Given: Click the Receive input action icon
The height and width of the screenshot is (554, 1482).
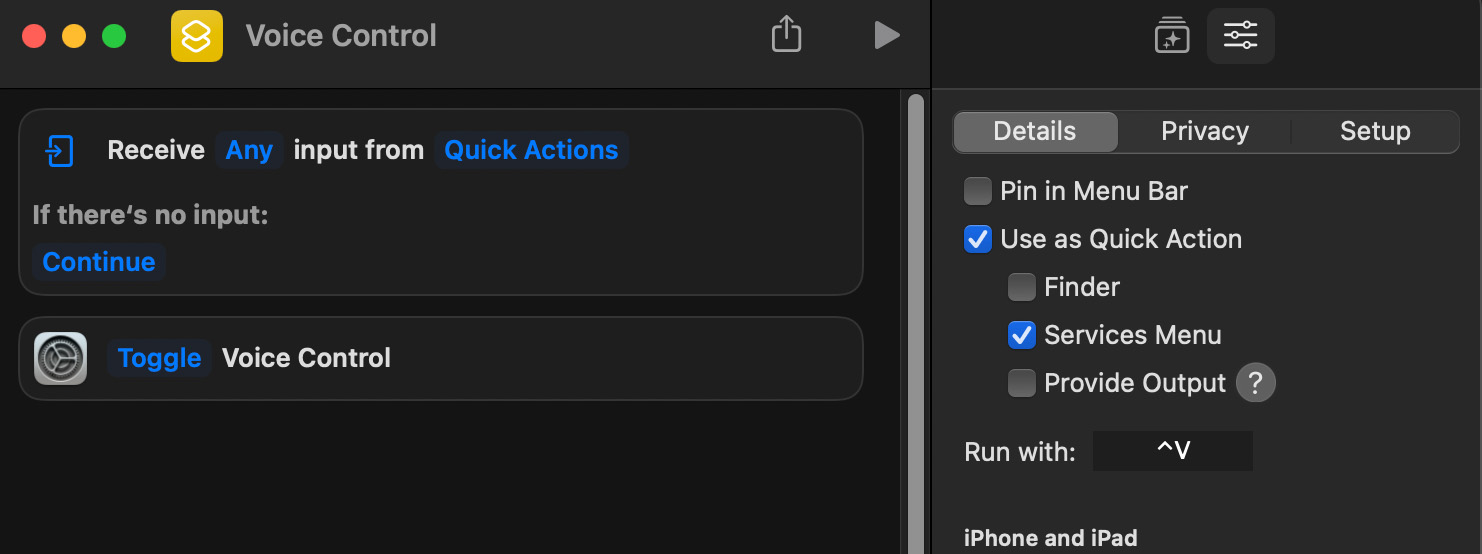Looking at the screenshot, I should coord(59,151).
